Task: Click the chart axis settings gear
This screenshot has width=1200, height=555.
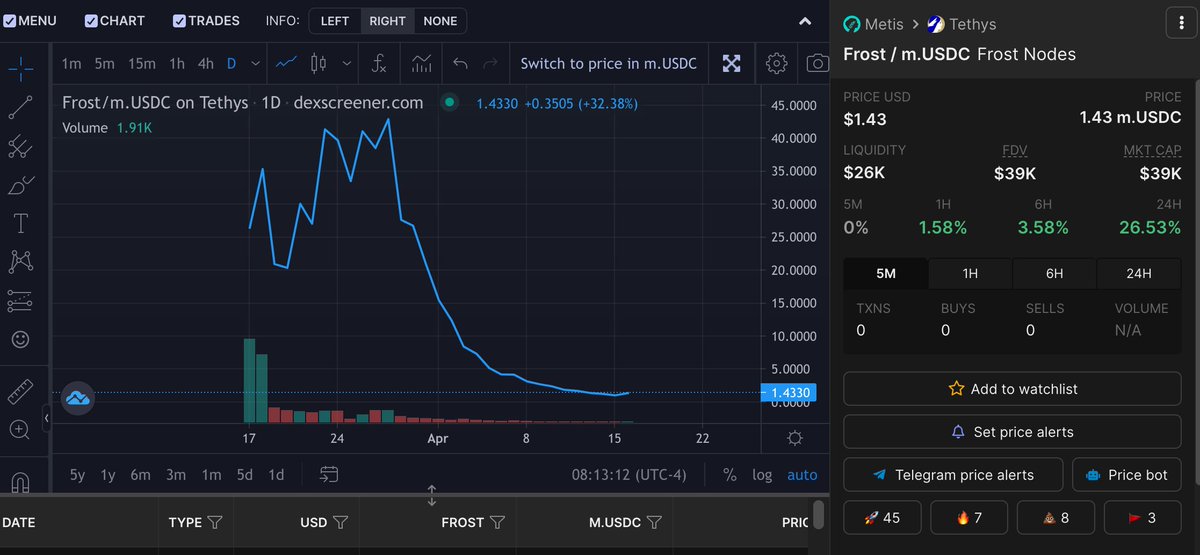Action: pos(795,438)
